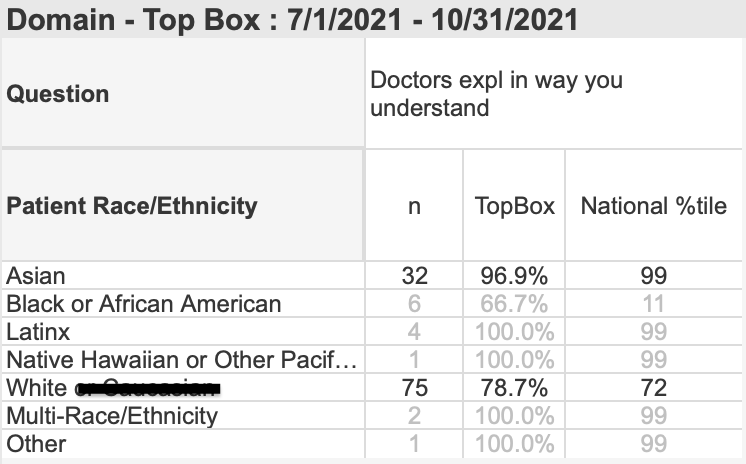Select the national percentile value 11

pyautogui.click(x=654, y=304)
